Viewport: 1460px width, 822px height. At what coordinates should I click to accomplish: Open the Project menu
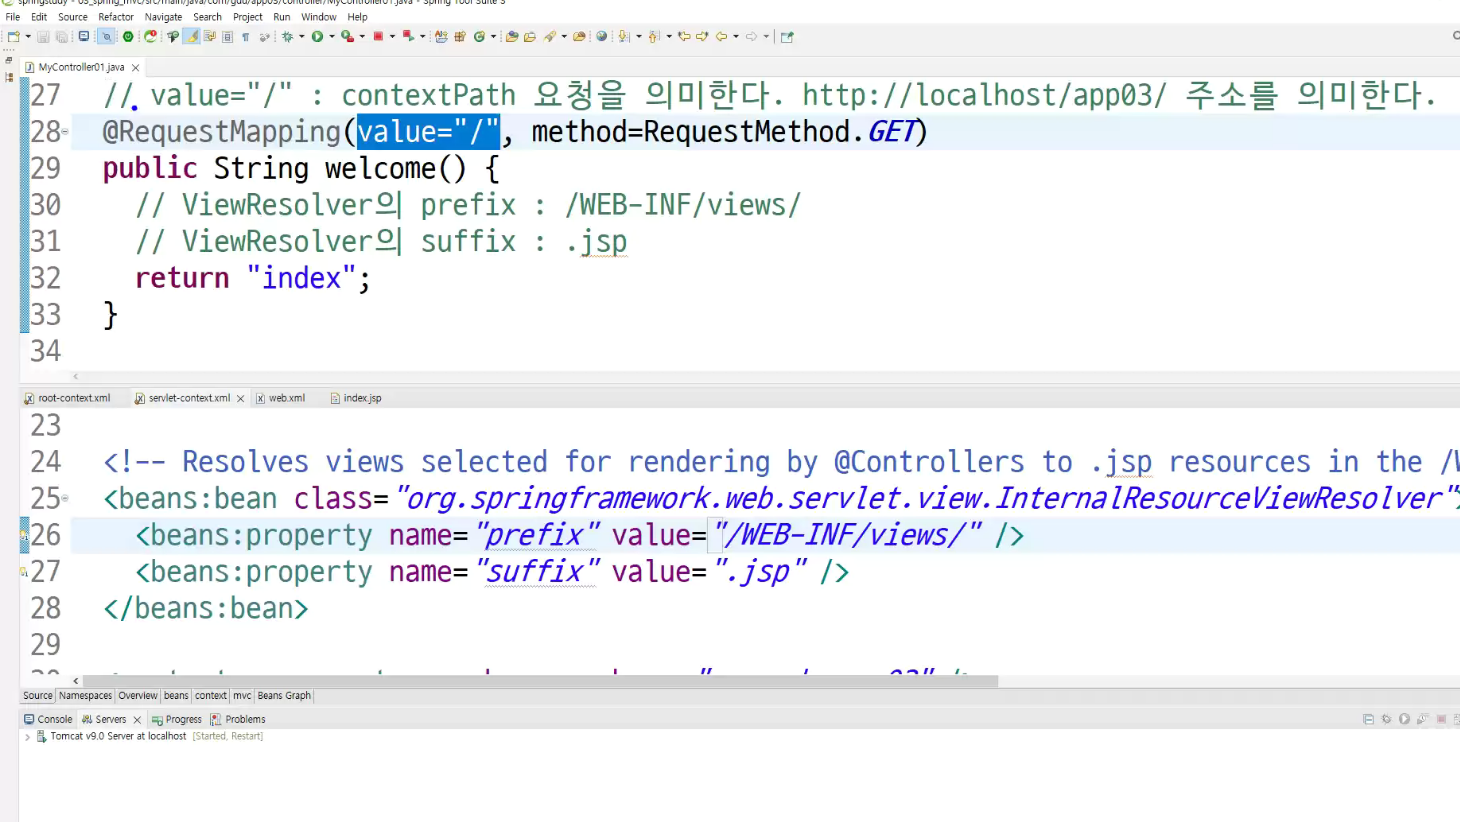pos(248,17)
